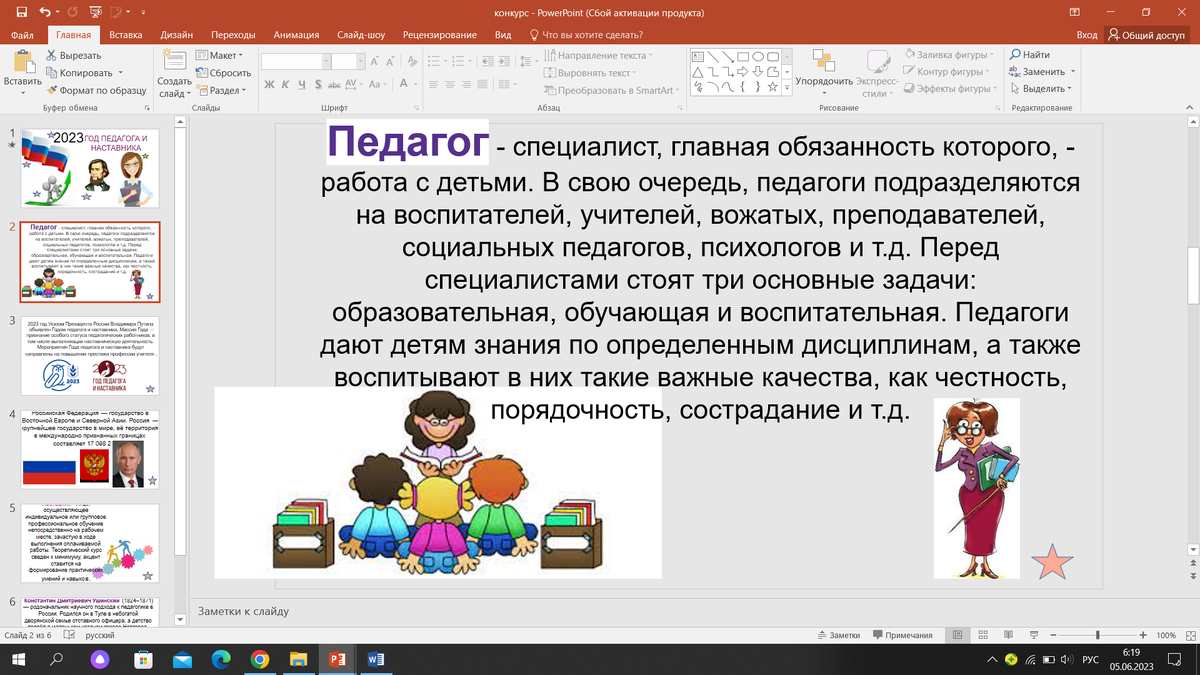Select the triangle shape in shapes gallery

[698, 71]
